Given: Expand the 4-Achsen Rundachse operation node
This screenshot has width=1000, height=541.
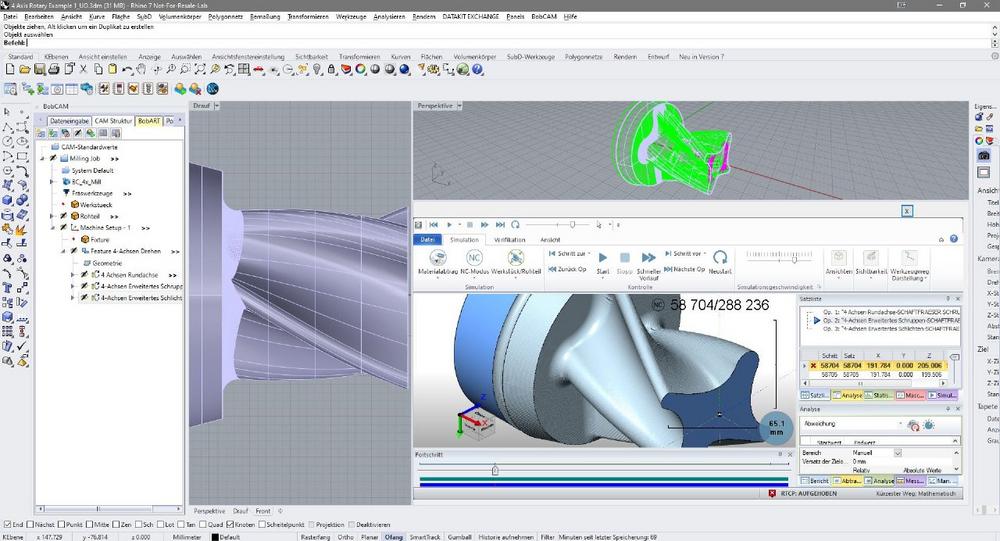Looking at the screenshot, I should click(x=73, y=274).
